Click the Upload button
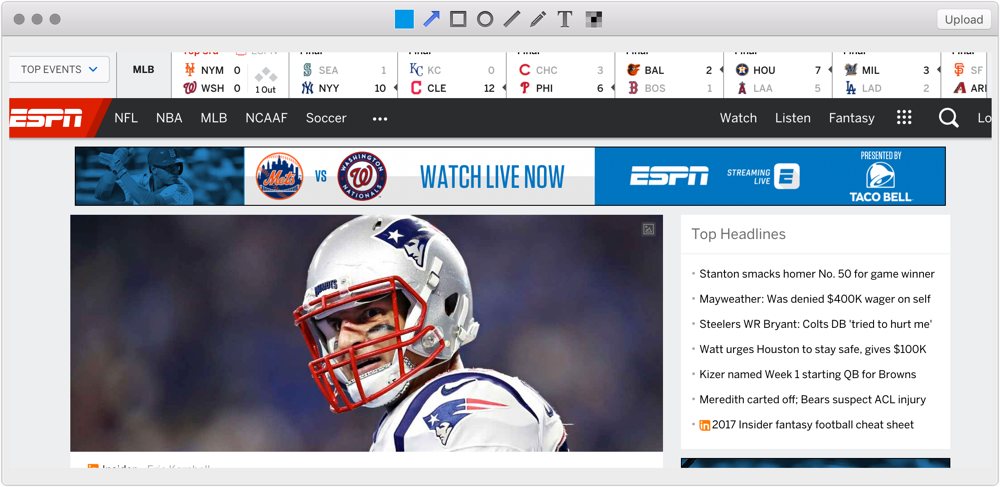 coord(964,19)
